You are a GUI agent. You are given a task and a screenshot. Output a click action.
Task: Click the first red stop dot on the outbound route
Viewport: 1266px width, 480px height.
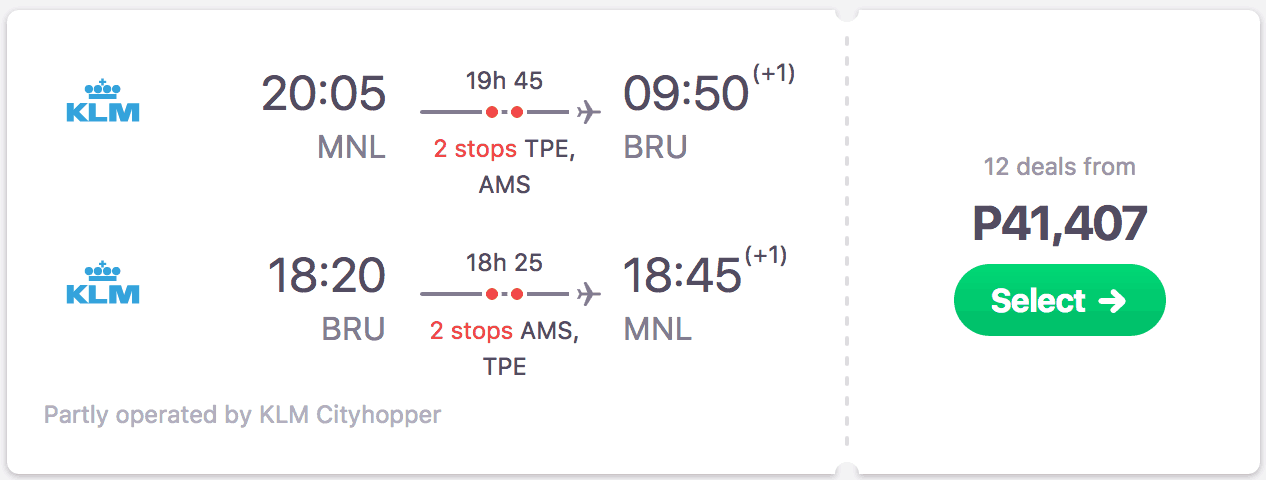(x=492, y=112)
